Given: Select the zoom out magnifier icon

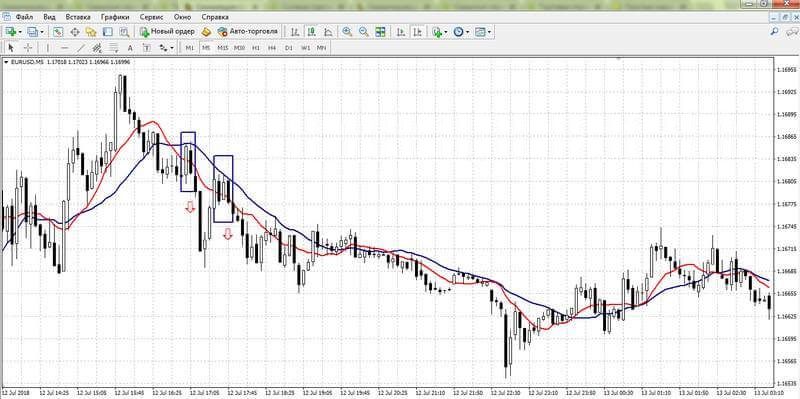Looking at the screenshot, I should click(x=364, y=32).
